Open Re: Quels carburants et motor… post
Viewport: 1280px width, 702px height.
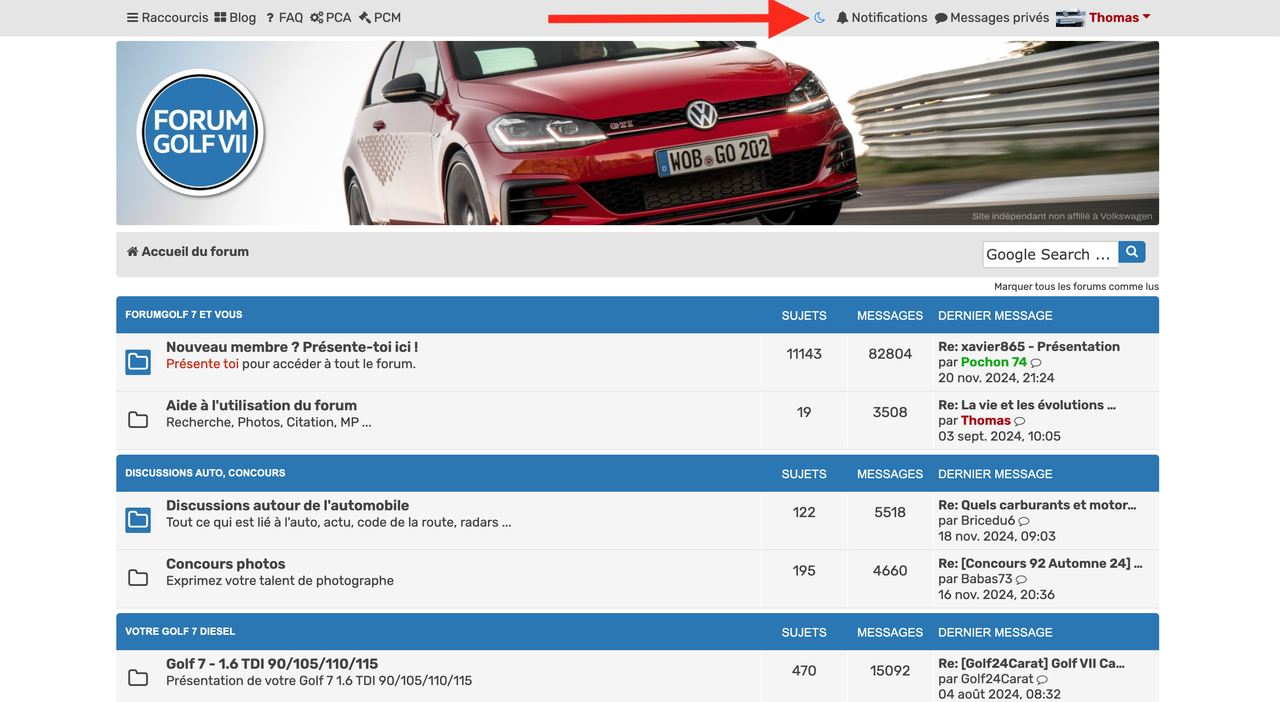[x=1037, y=504]
